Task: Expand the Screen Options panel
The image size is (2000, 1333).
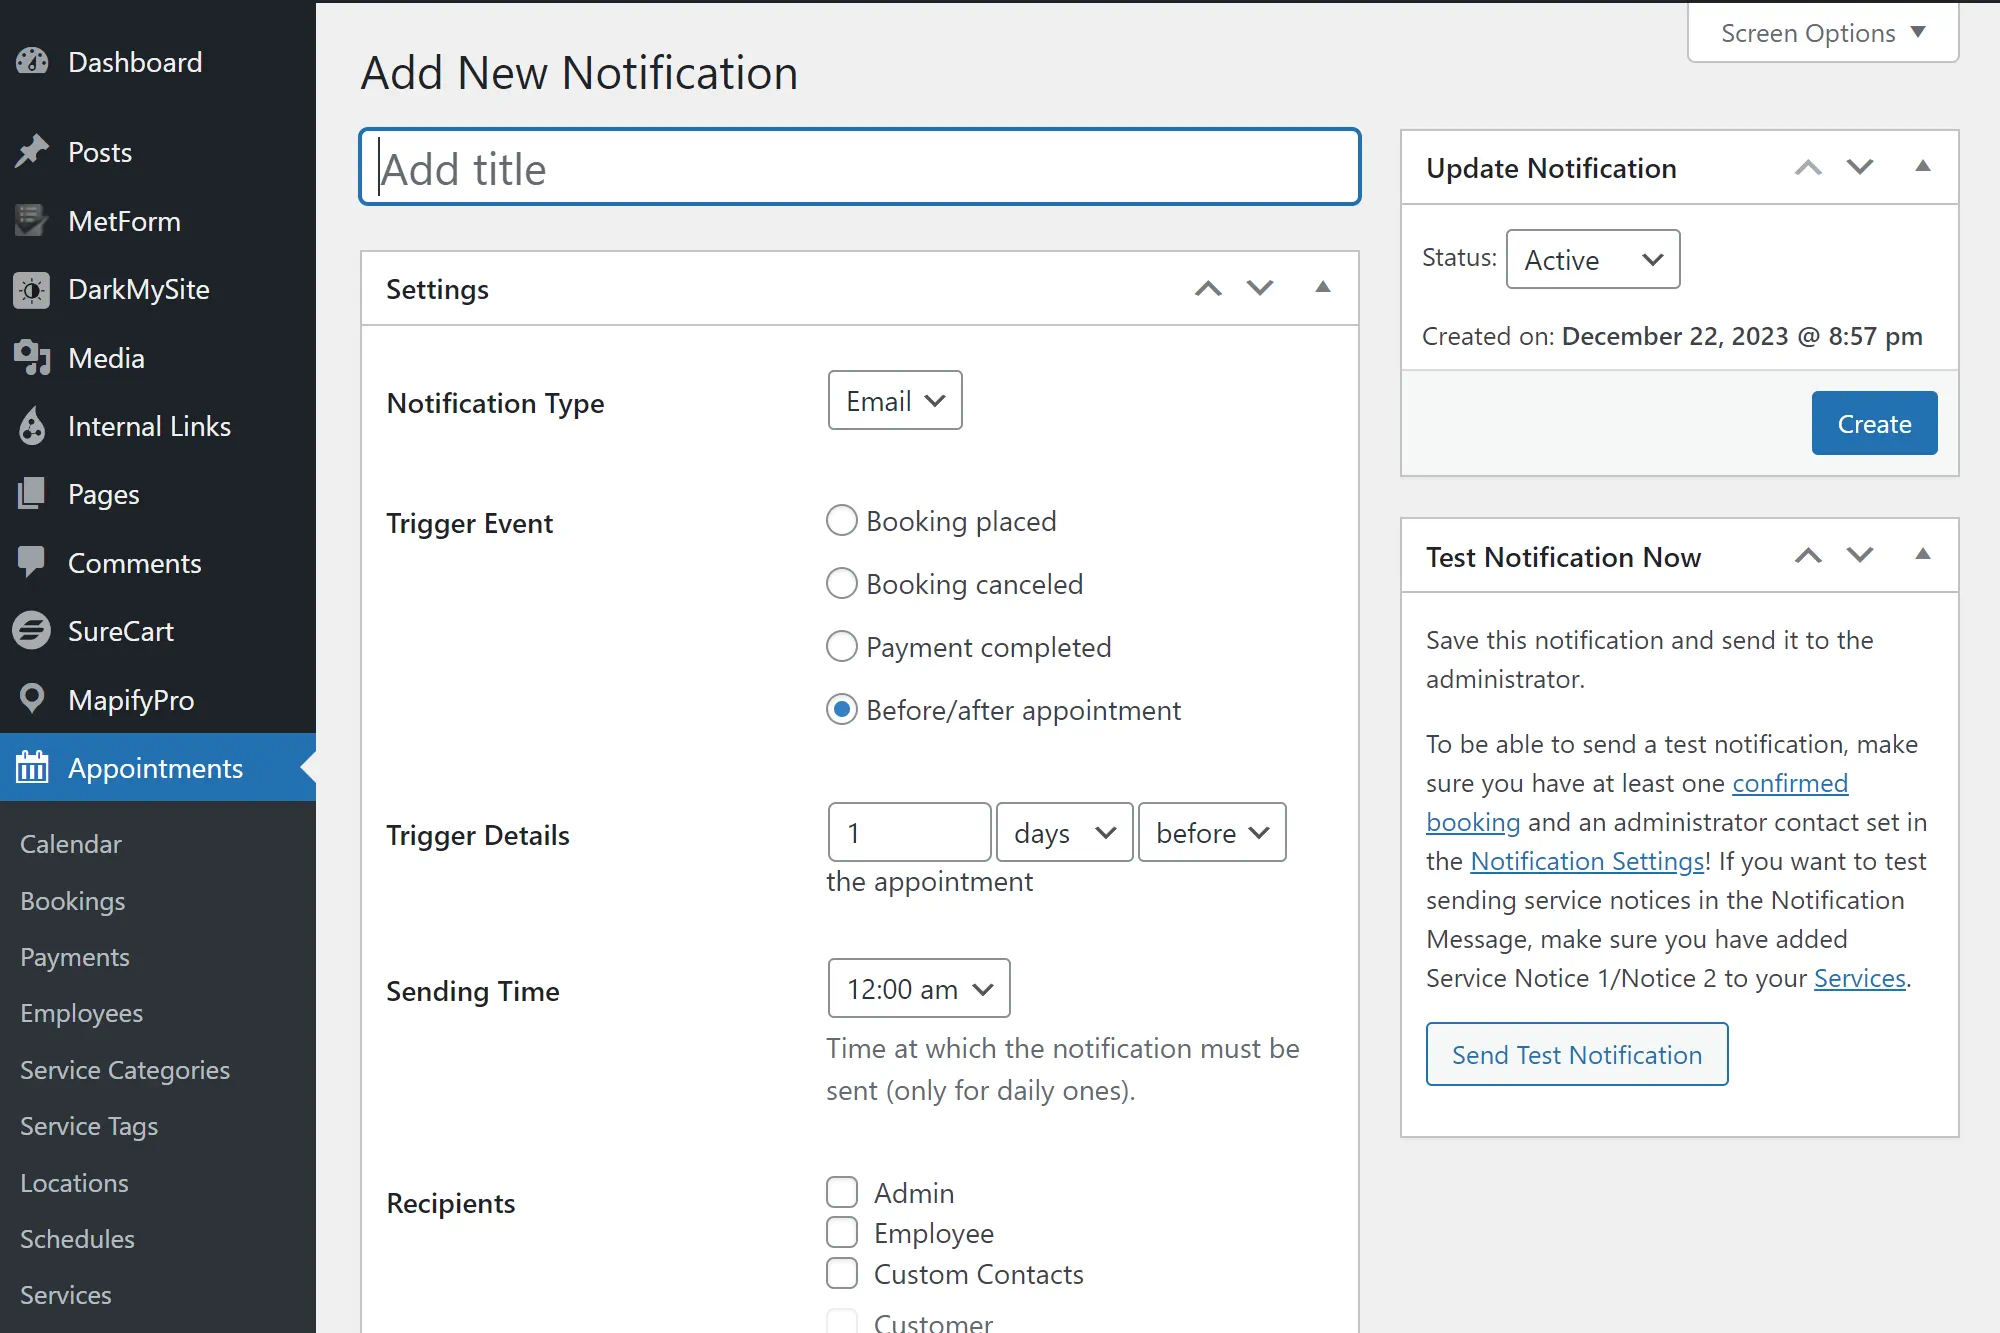Action: point(1821,32)
